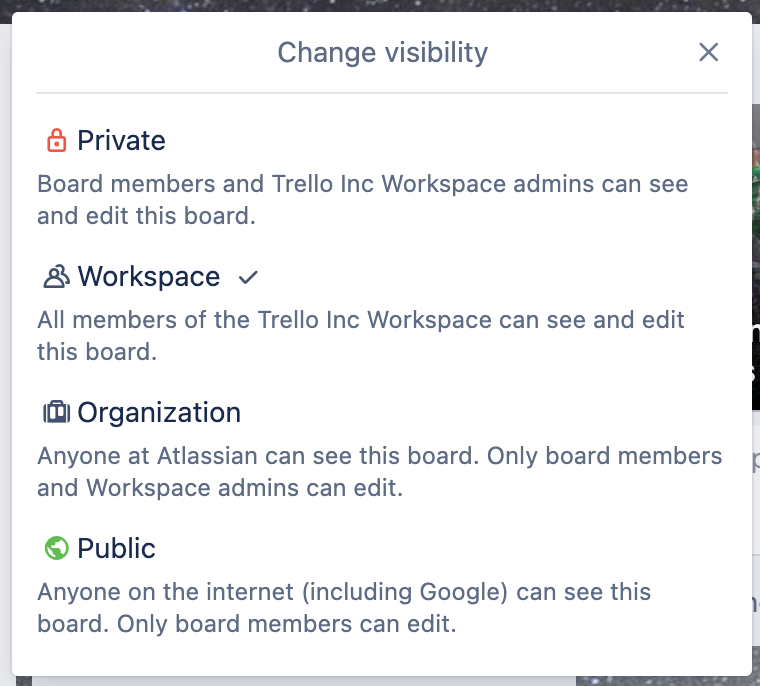Click the Private option description text
Screen dimensions: 760x686
(x=363, y=200)
